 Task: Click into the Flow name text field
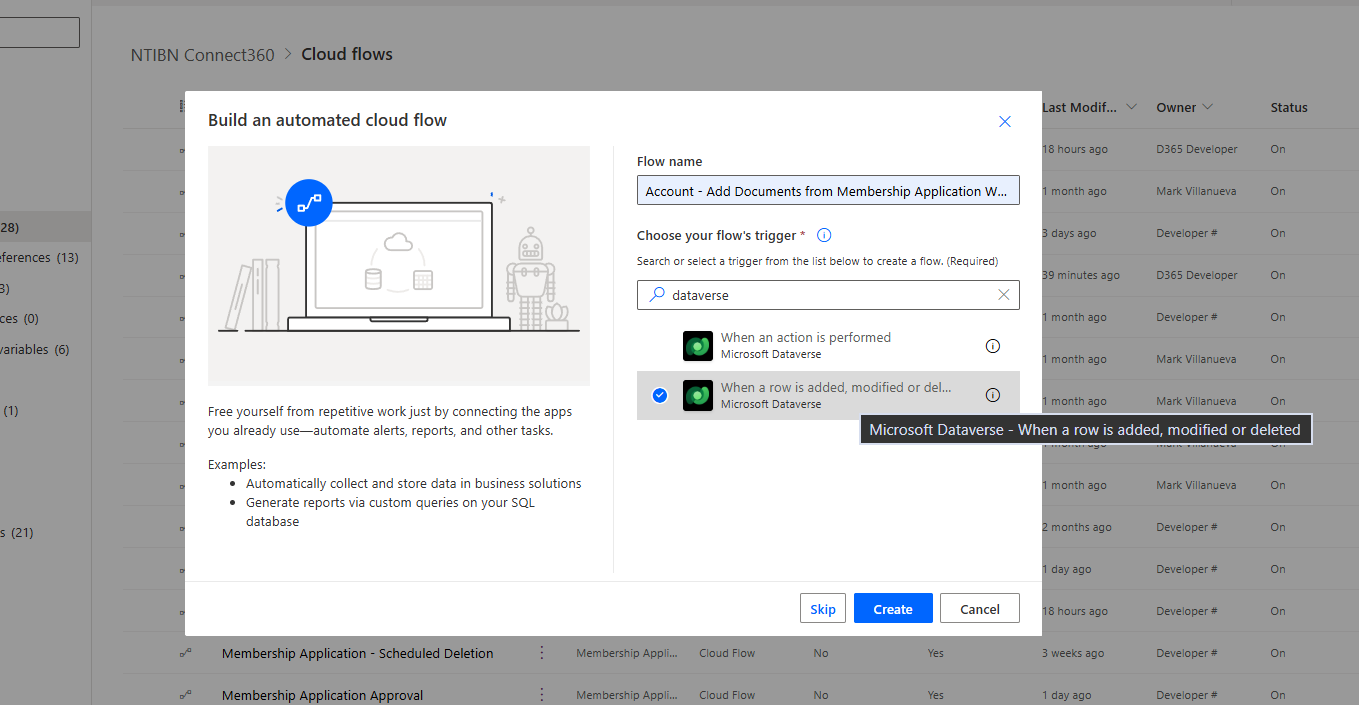[x=827, y=191]
